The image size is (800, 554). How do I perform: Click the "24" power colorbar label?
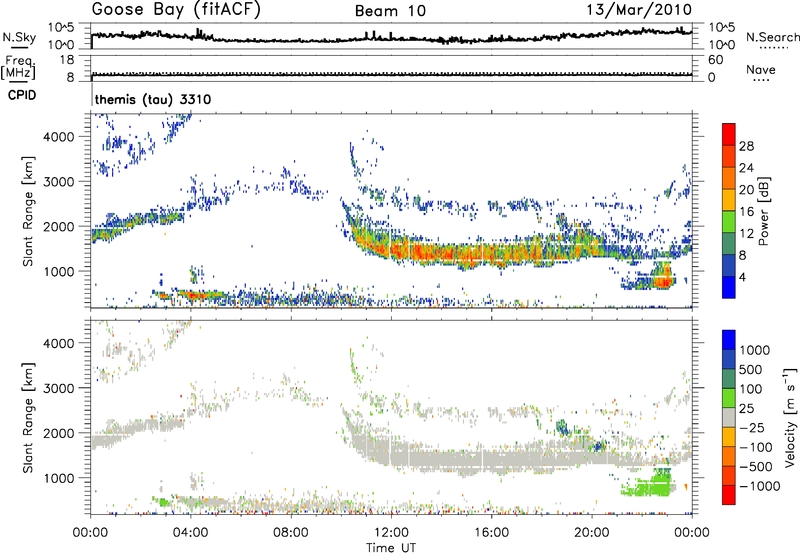pos(746,168)
